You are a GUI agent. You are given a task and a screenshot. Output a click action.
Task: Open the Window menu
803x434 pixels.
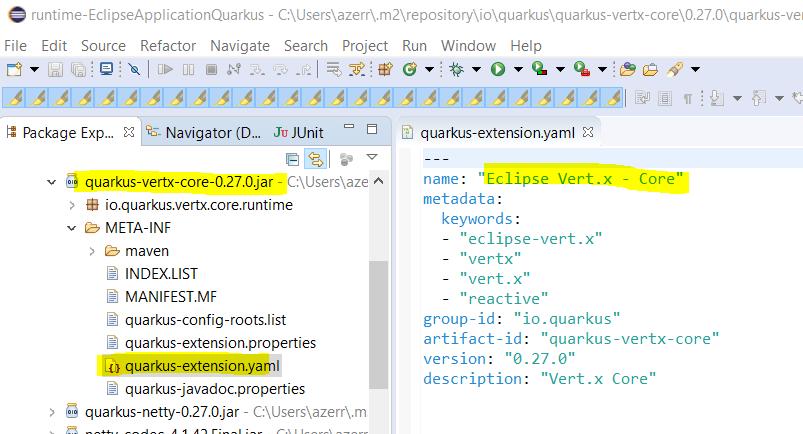pos(468,46)
